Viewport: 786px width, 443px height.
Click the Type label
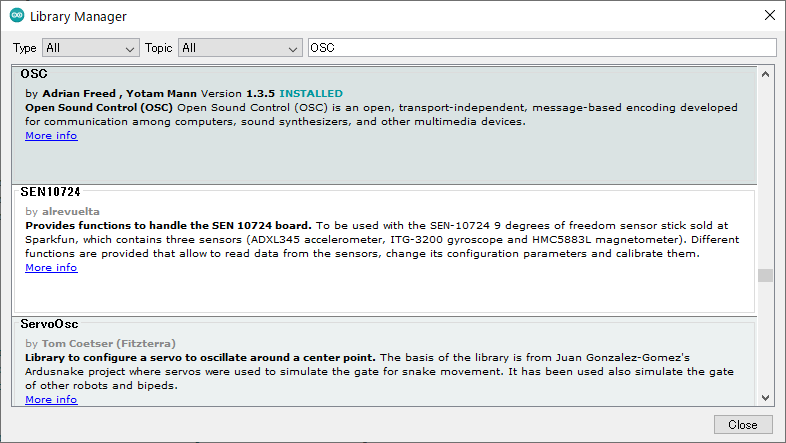[25, 48]
